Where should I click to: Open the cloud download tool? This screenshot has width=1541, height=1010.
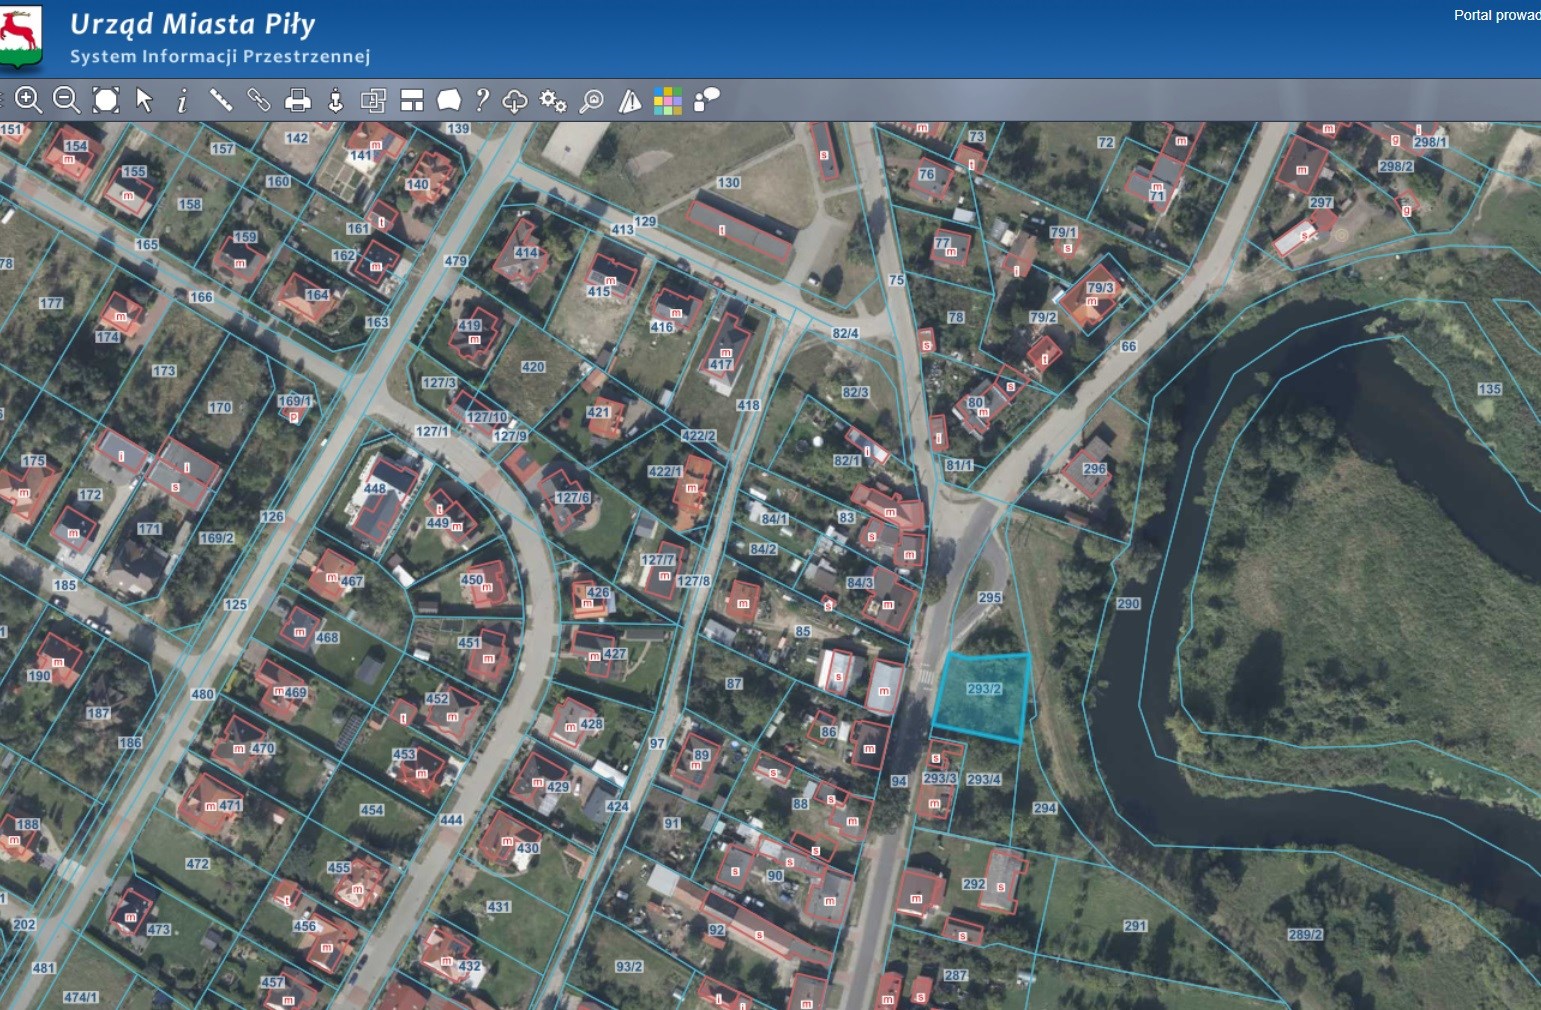coord(514,100)
